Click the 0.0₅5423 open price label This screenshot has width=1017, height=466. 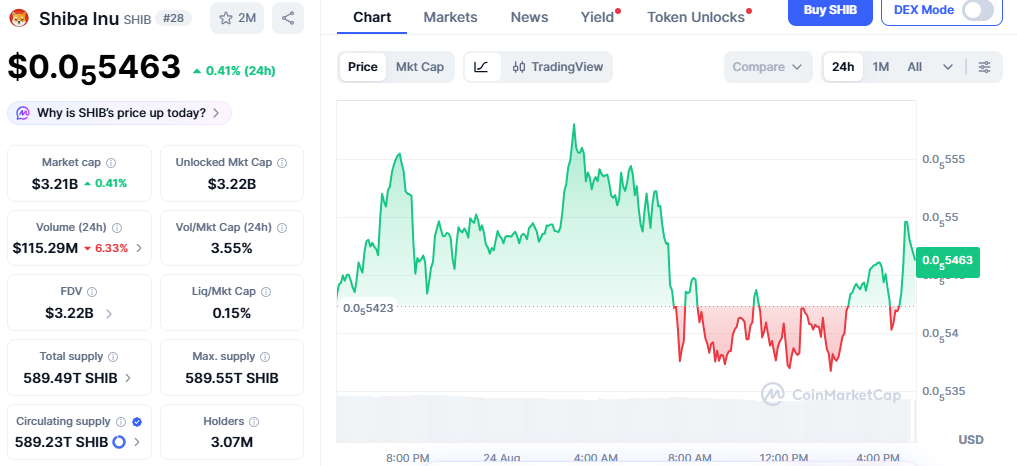pyautogui.click(x=368, y=308)
